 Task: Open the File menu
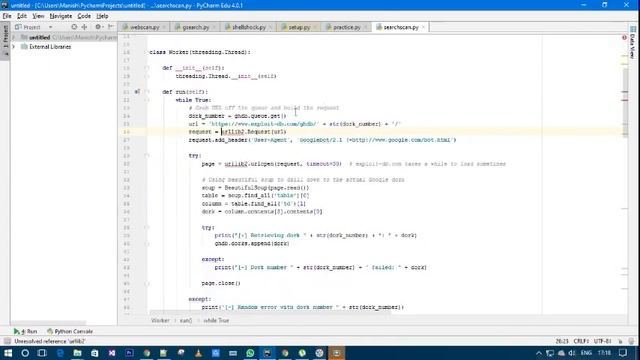tap(7, 16)
